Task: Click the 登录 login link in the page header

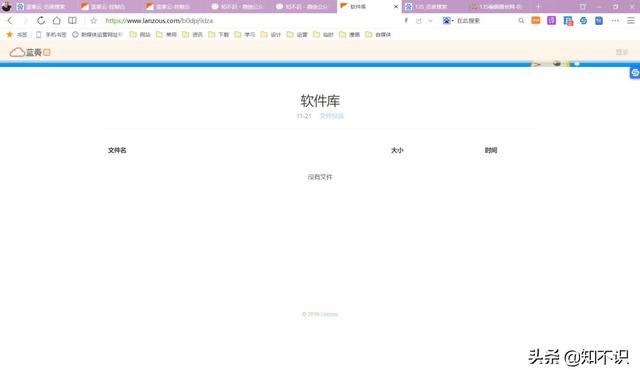Action: pos(622,52)
